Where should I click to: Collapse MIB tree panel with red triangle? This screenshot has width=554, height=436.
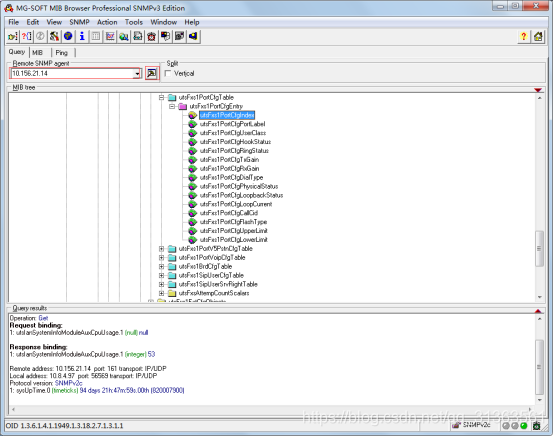tap(538, 90)
